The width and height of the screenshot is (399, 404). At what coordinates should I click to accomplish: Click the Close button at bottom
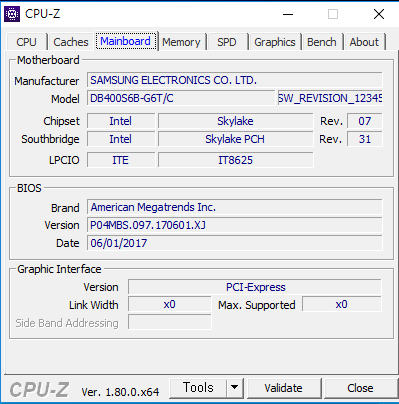[360, 388]
